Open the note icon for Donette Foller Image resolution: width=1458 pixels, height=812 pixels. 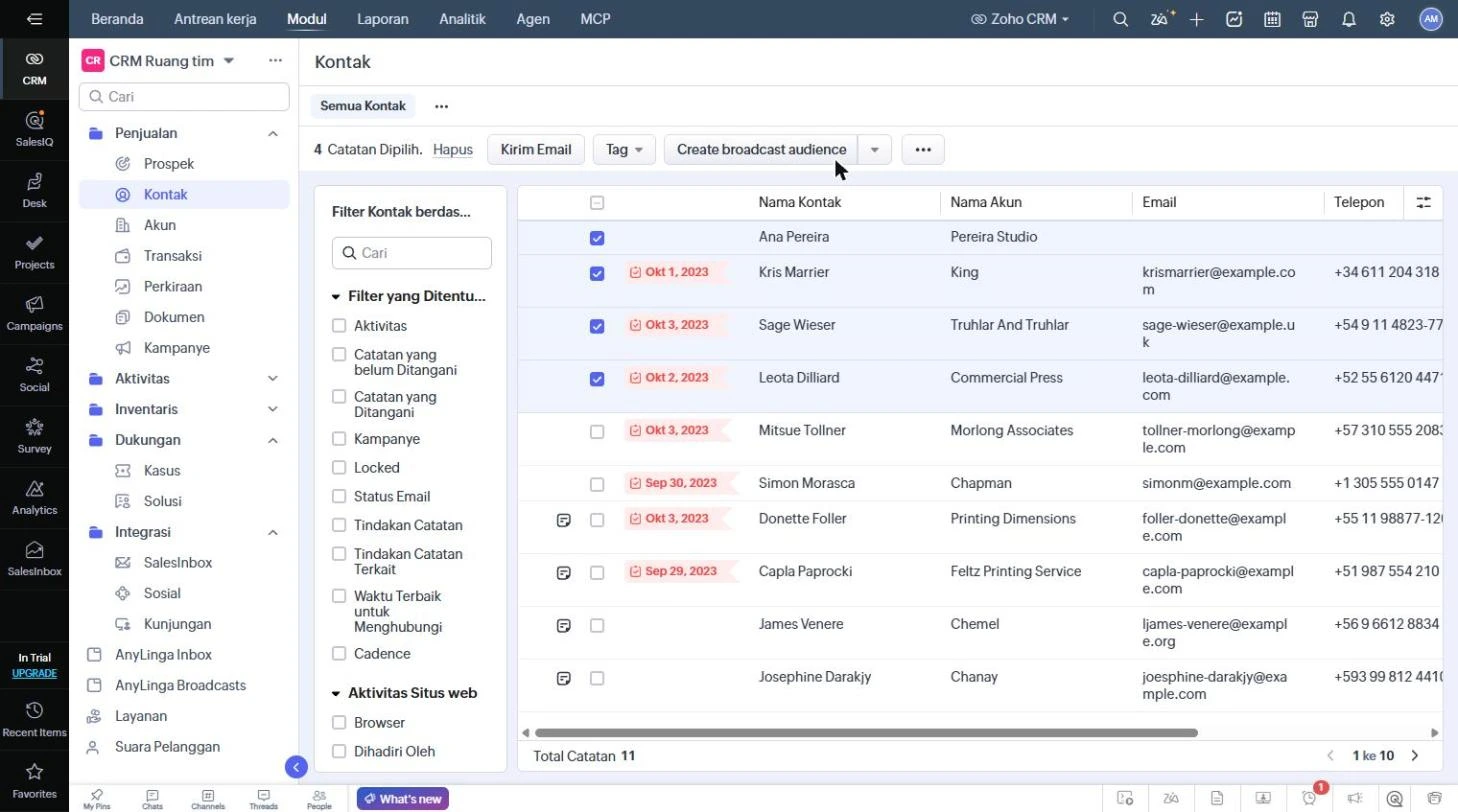click(564, 520)
